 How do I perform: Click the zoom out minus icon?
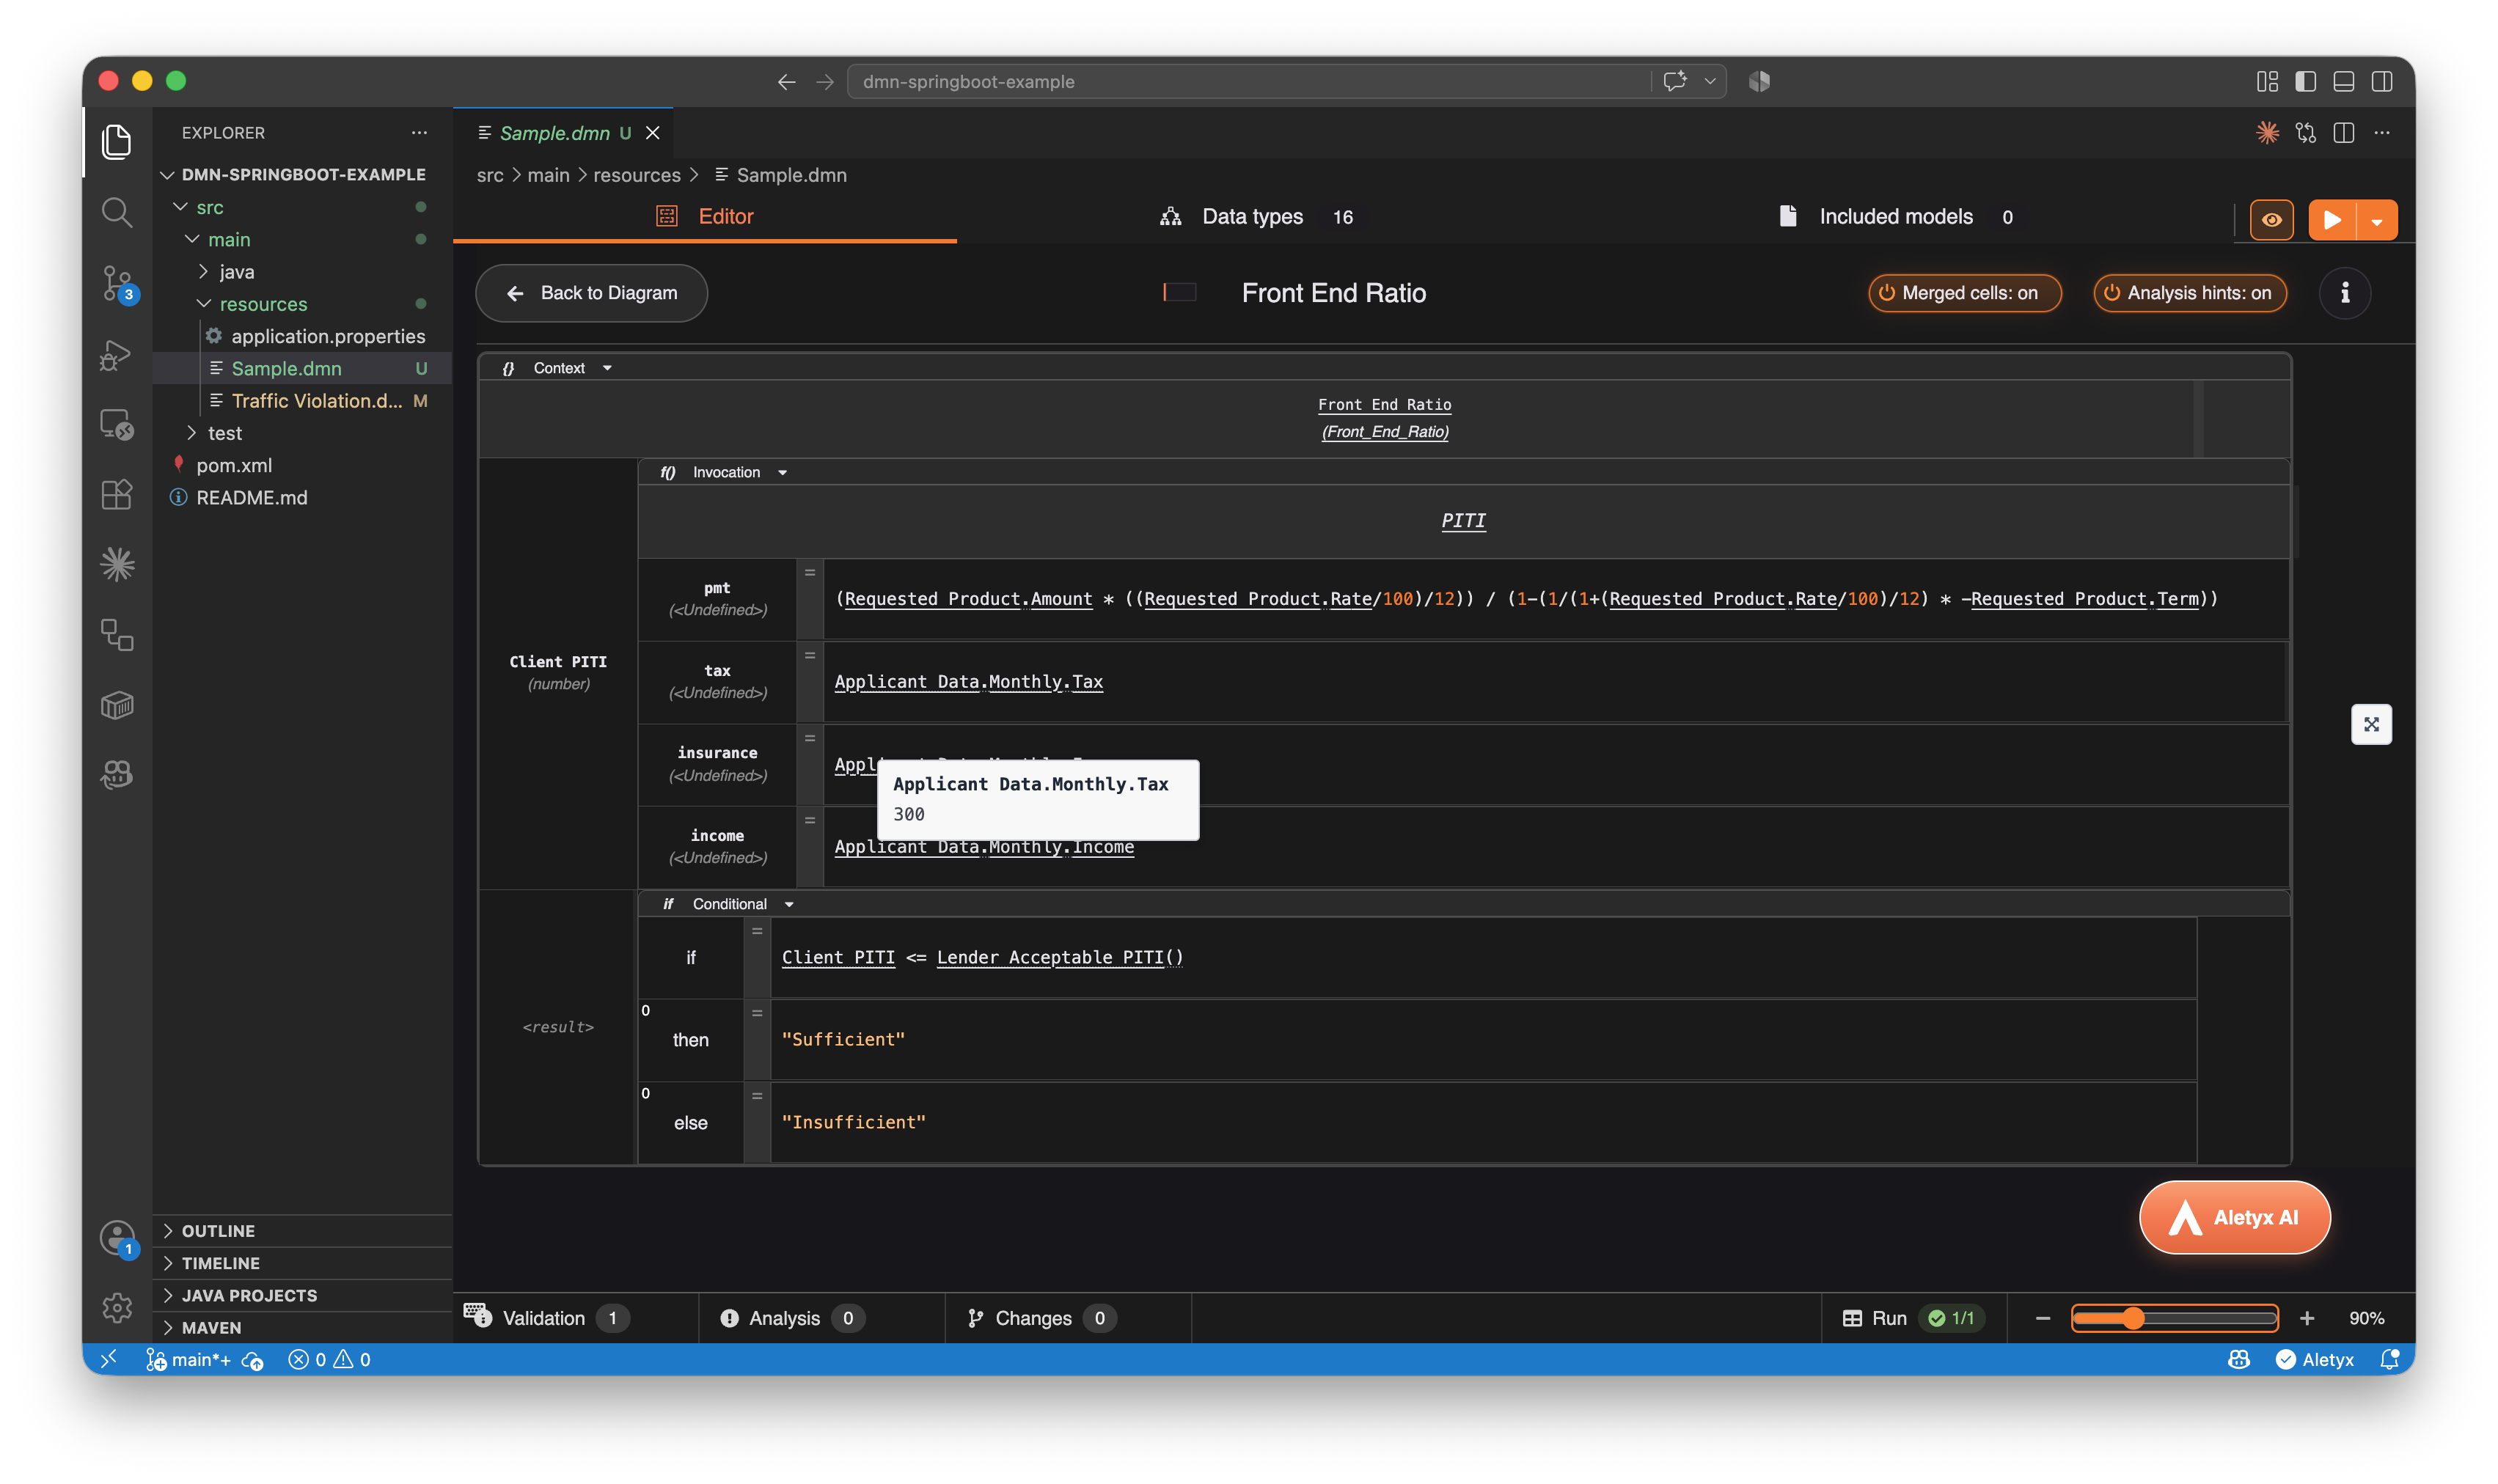[2043, 1318]
